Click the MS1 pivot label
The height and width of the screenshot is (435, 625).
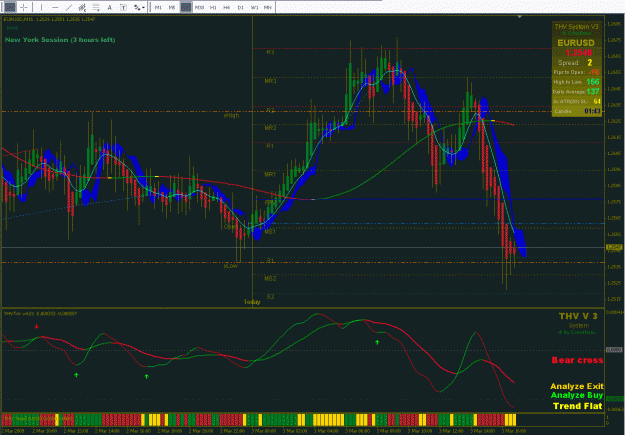click(x=270, y=231)
